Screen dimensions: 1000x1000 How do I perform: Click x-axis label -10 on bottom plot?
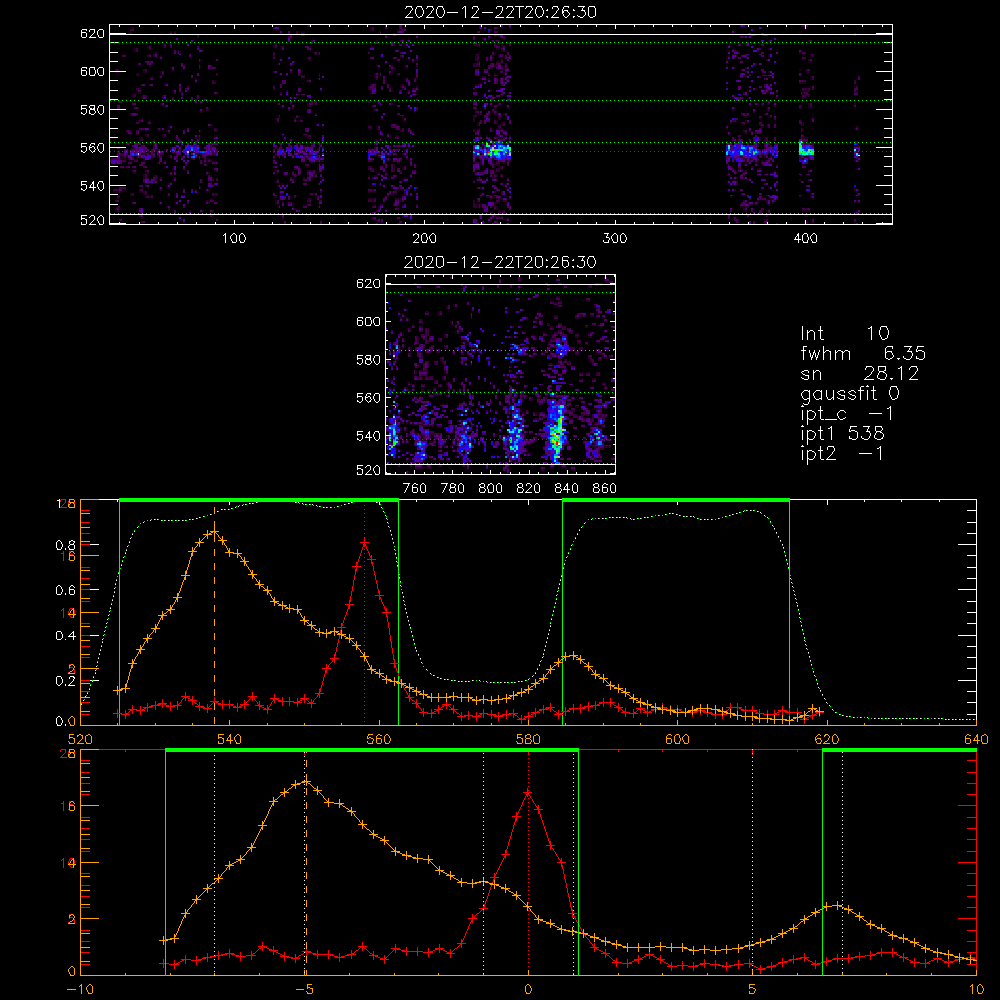point(80,989)
